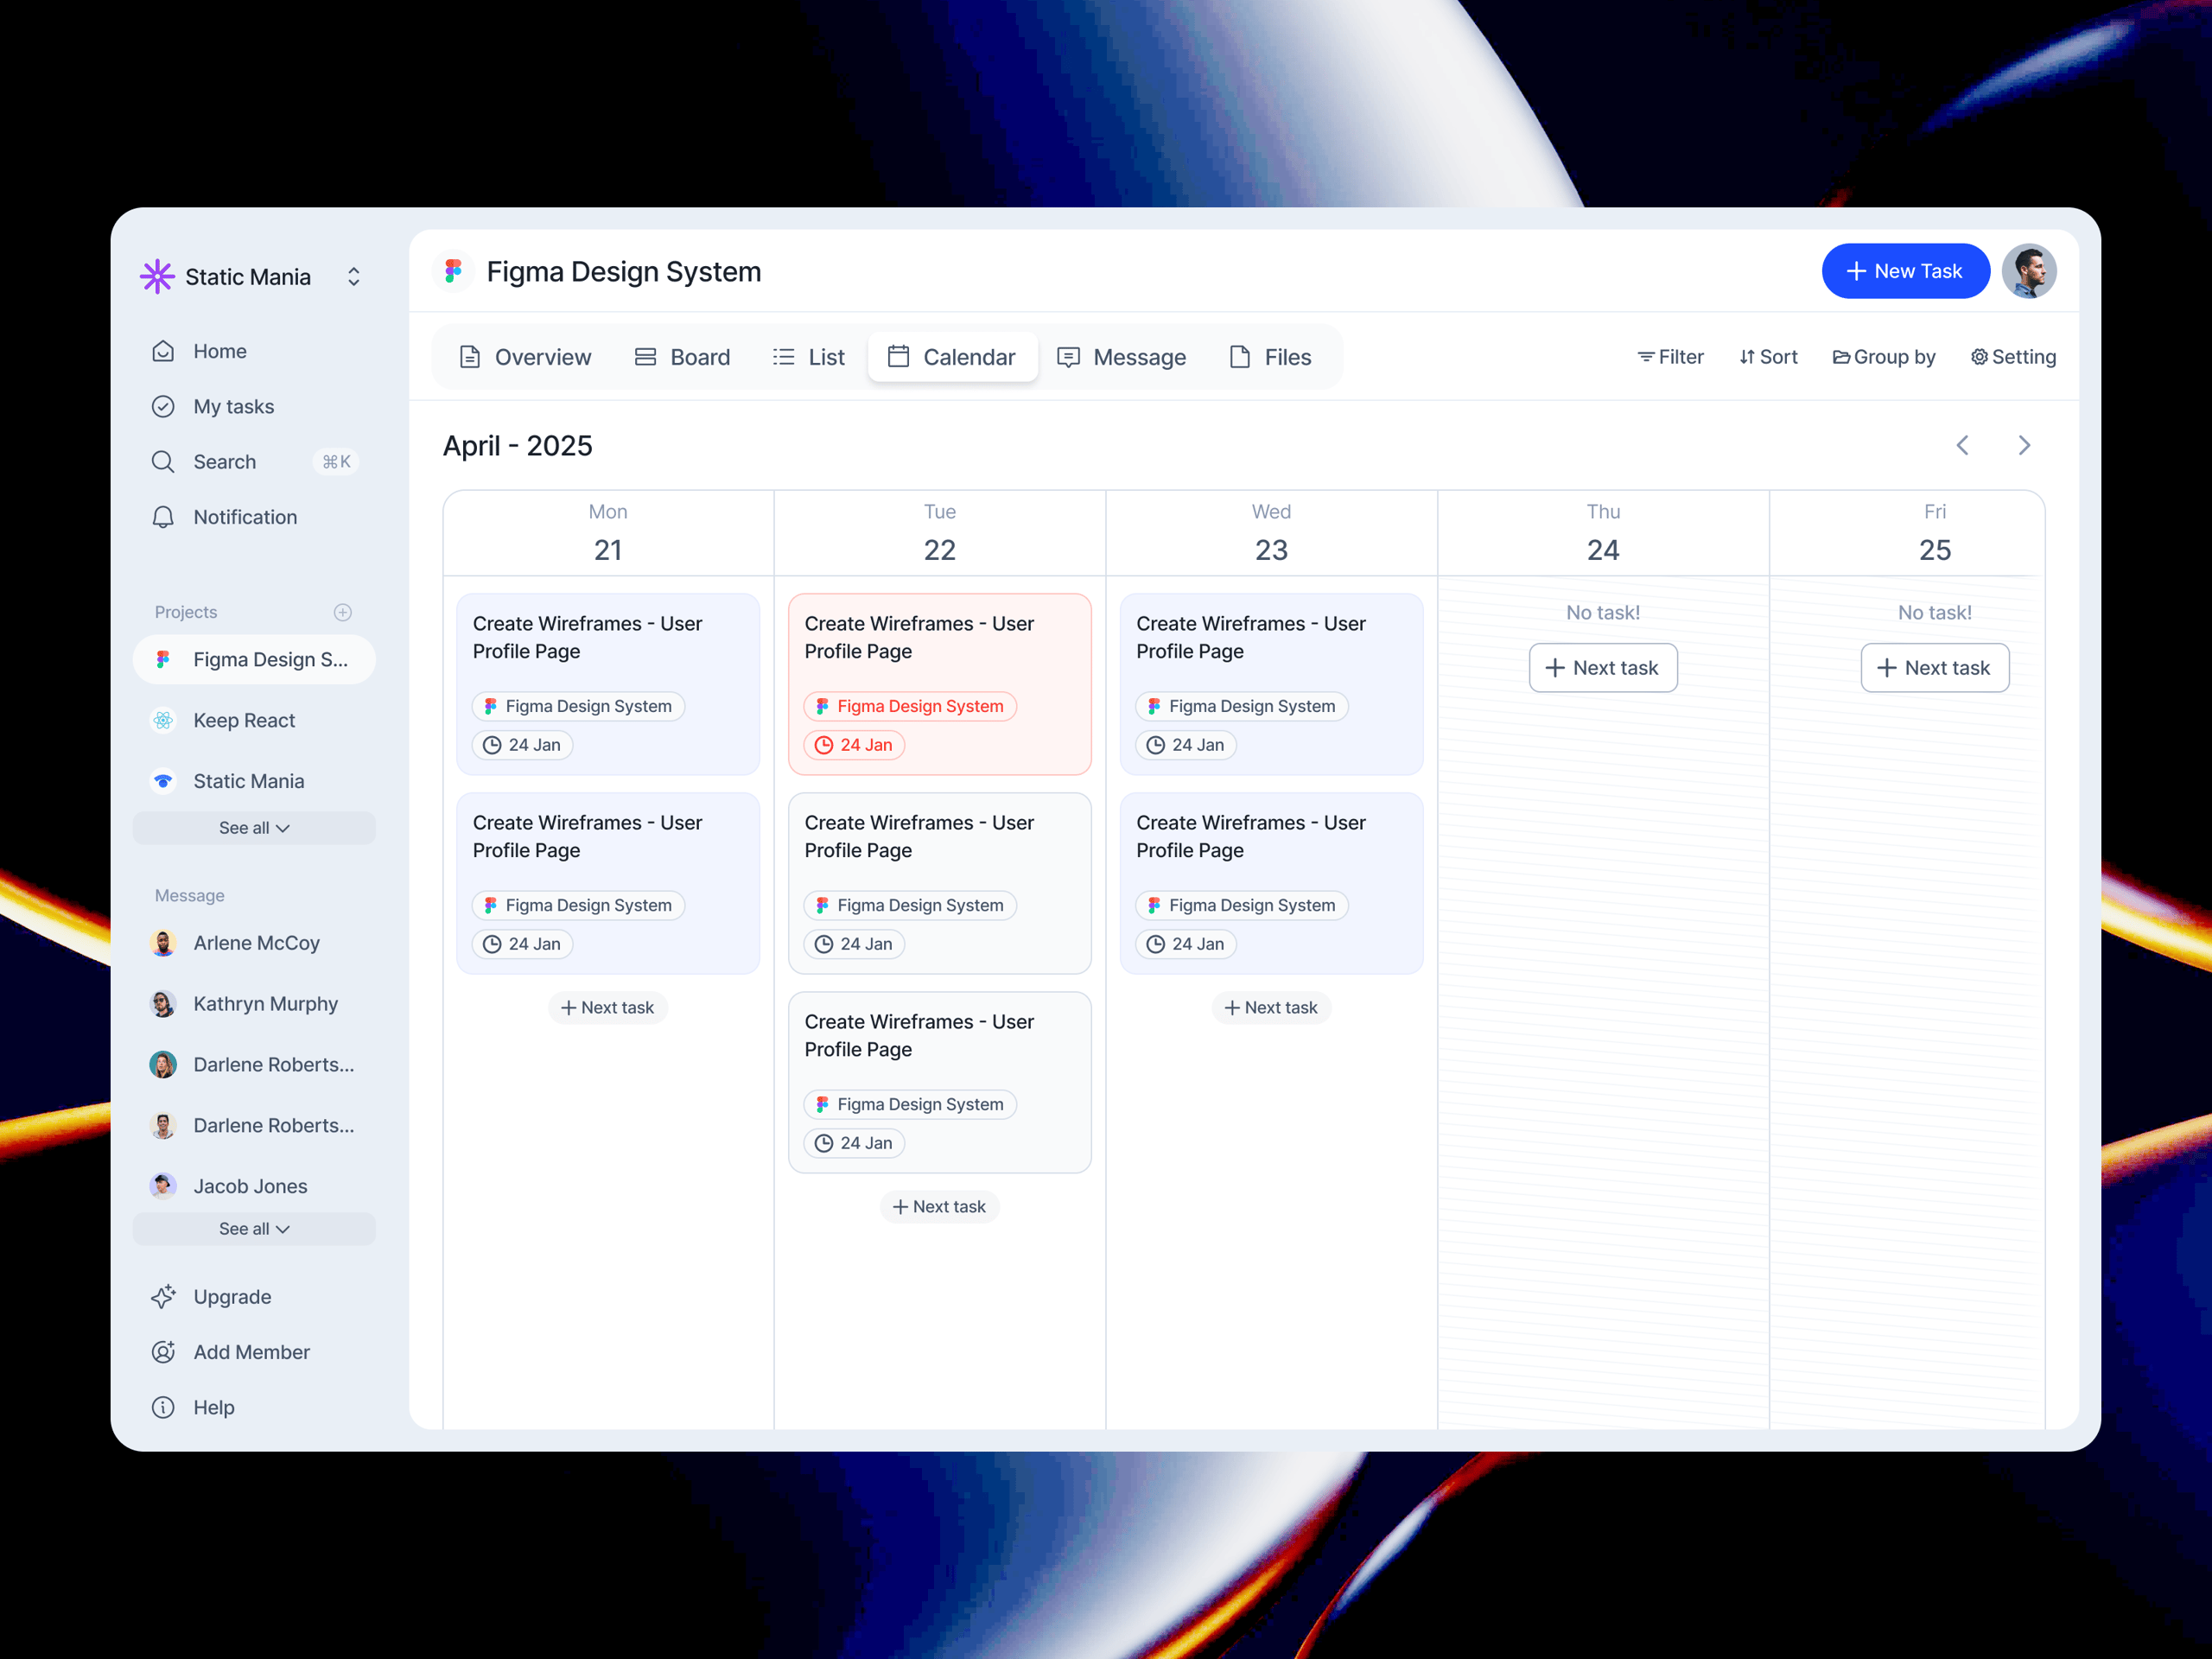Switch to Message tab

[1121, 357]
